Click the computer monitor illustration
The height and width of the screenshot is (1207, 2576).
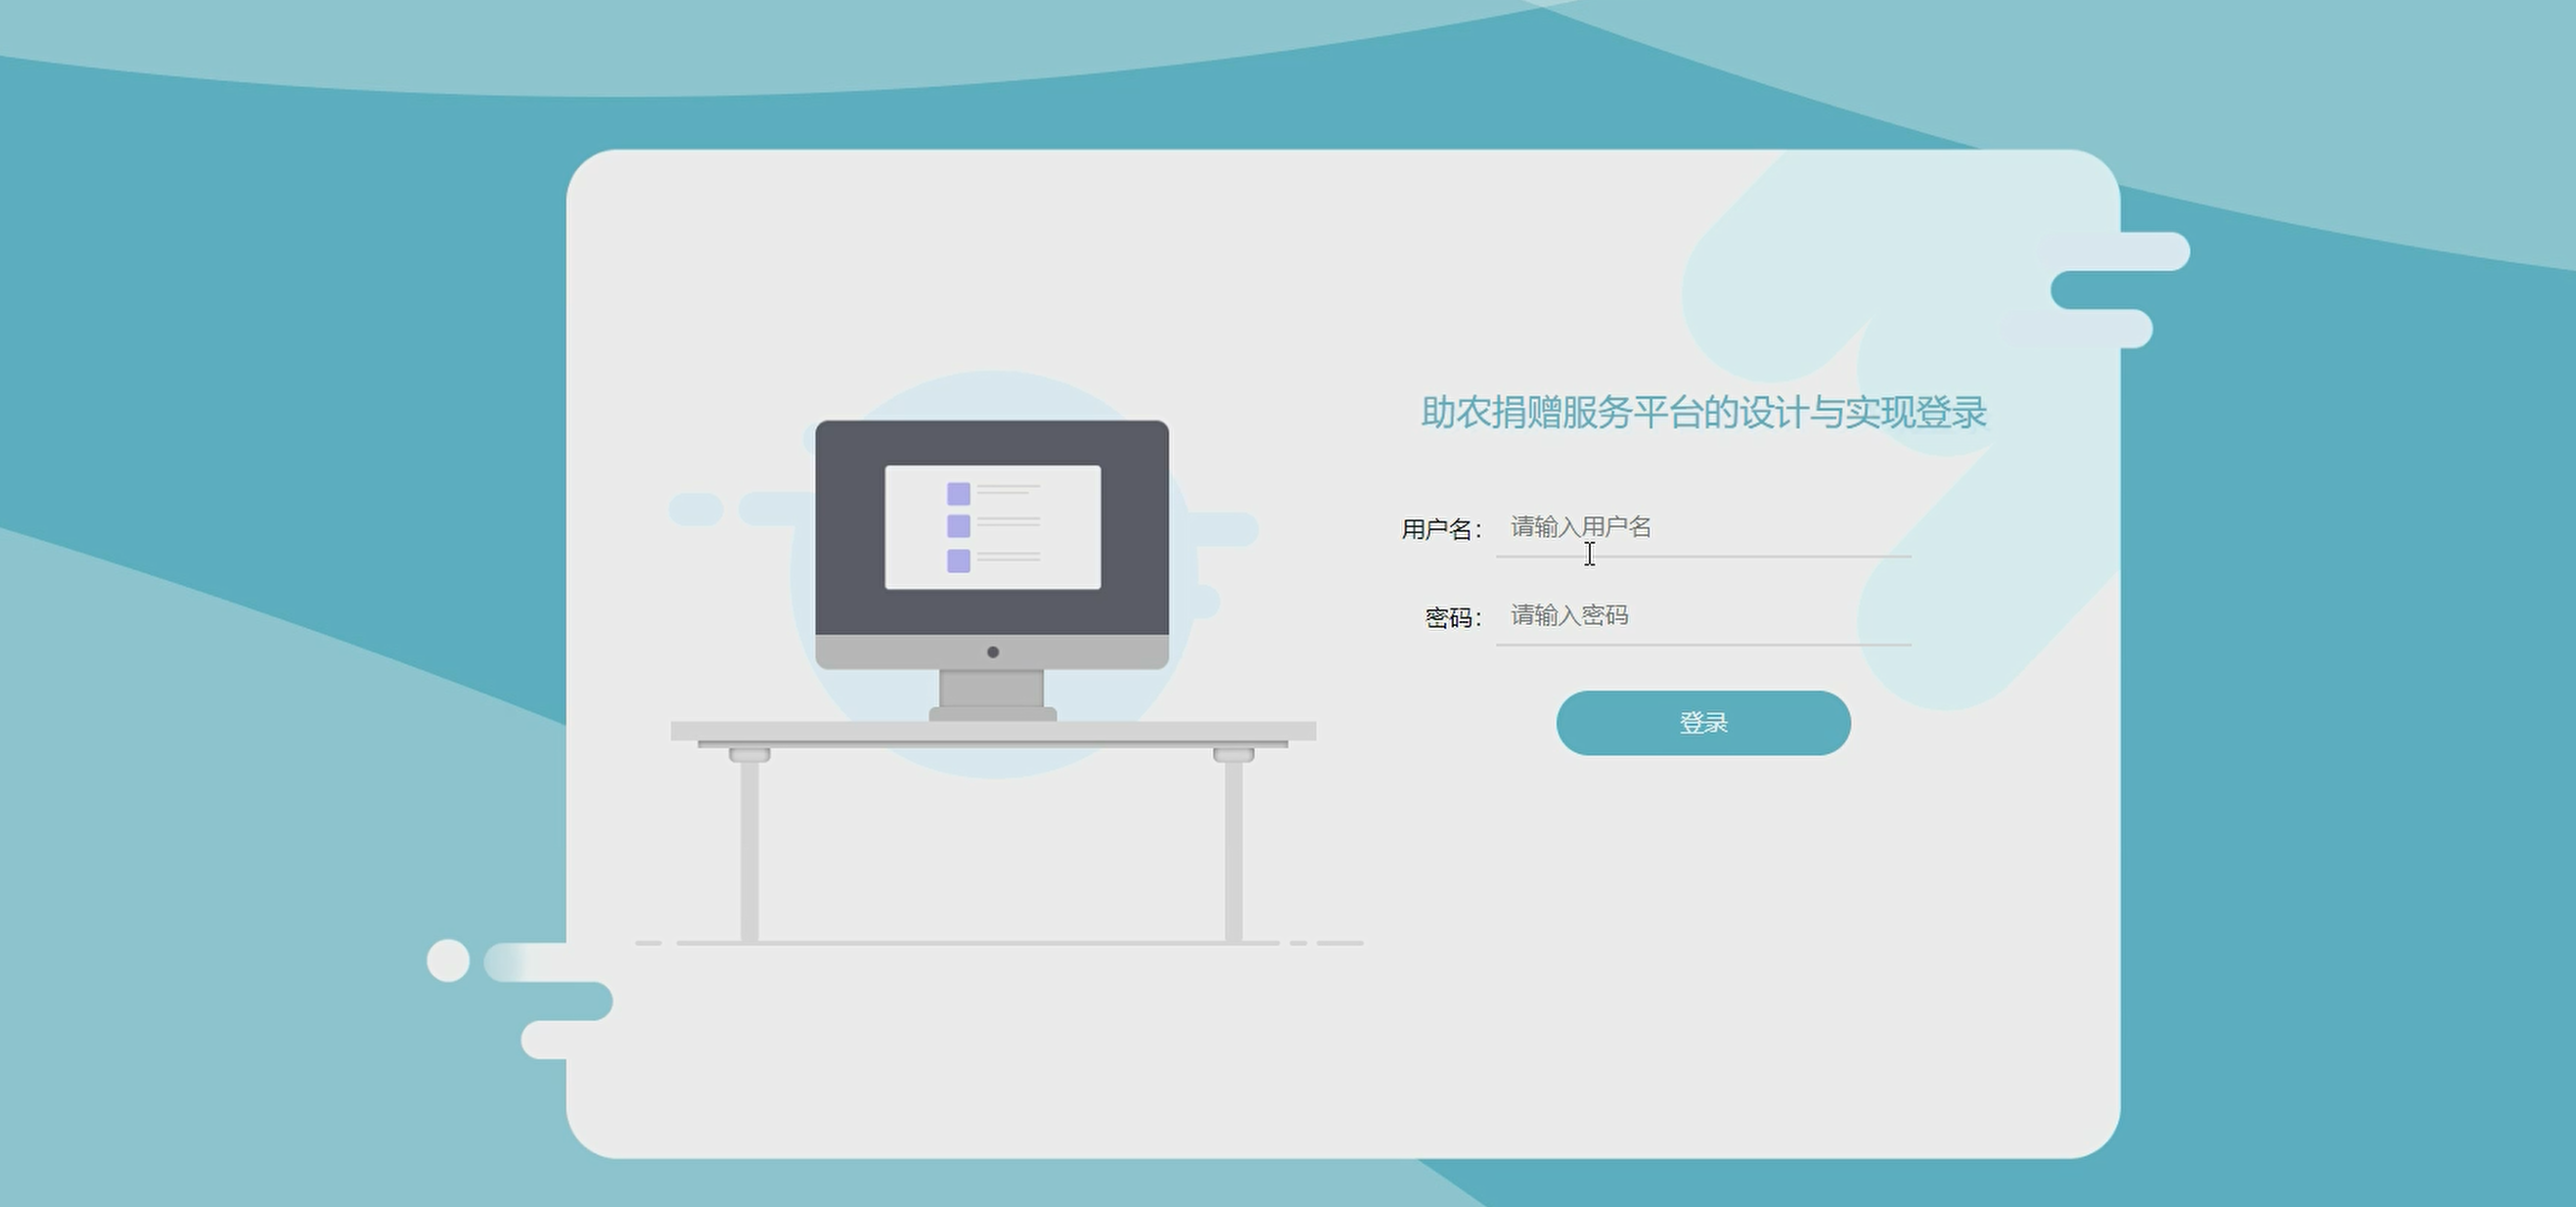[992, 570]
